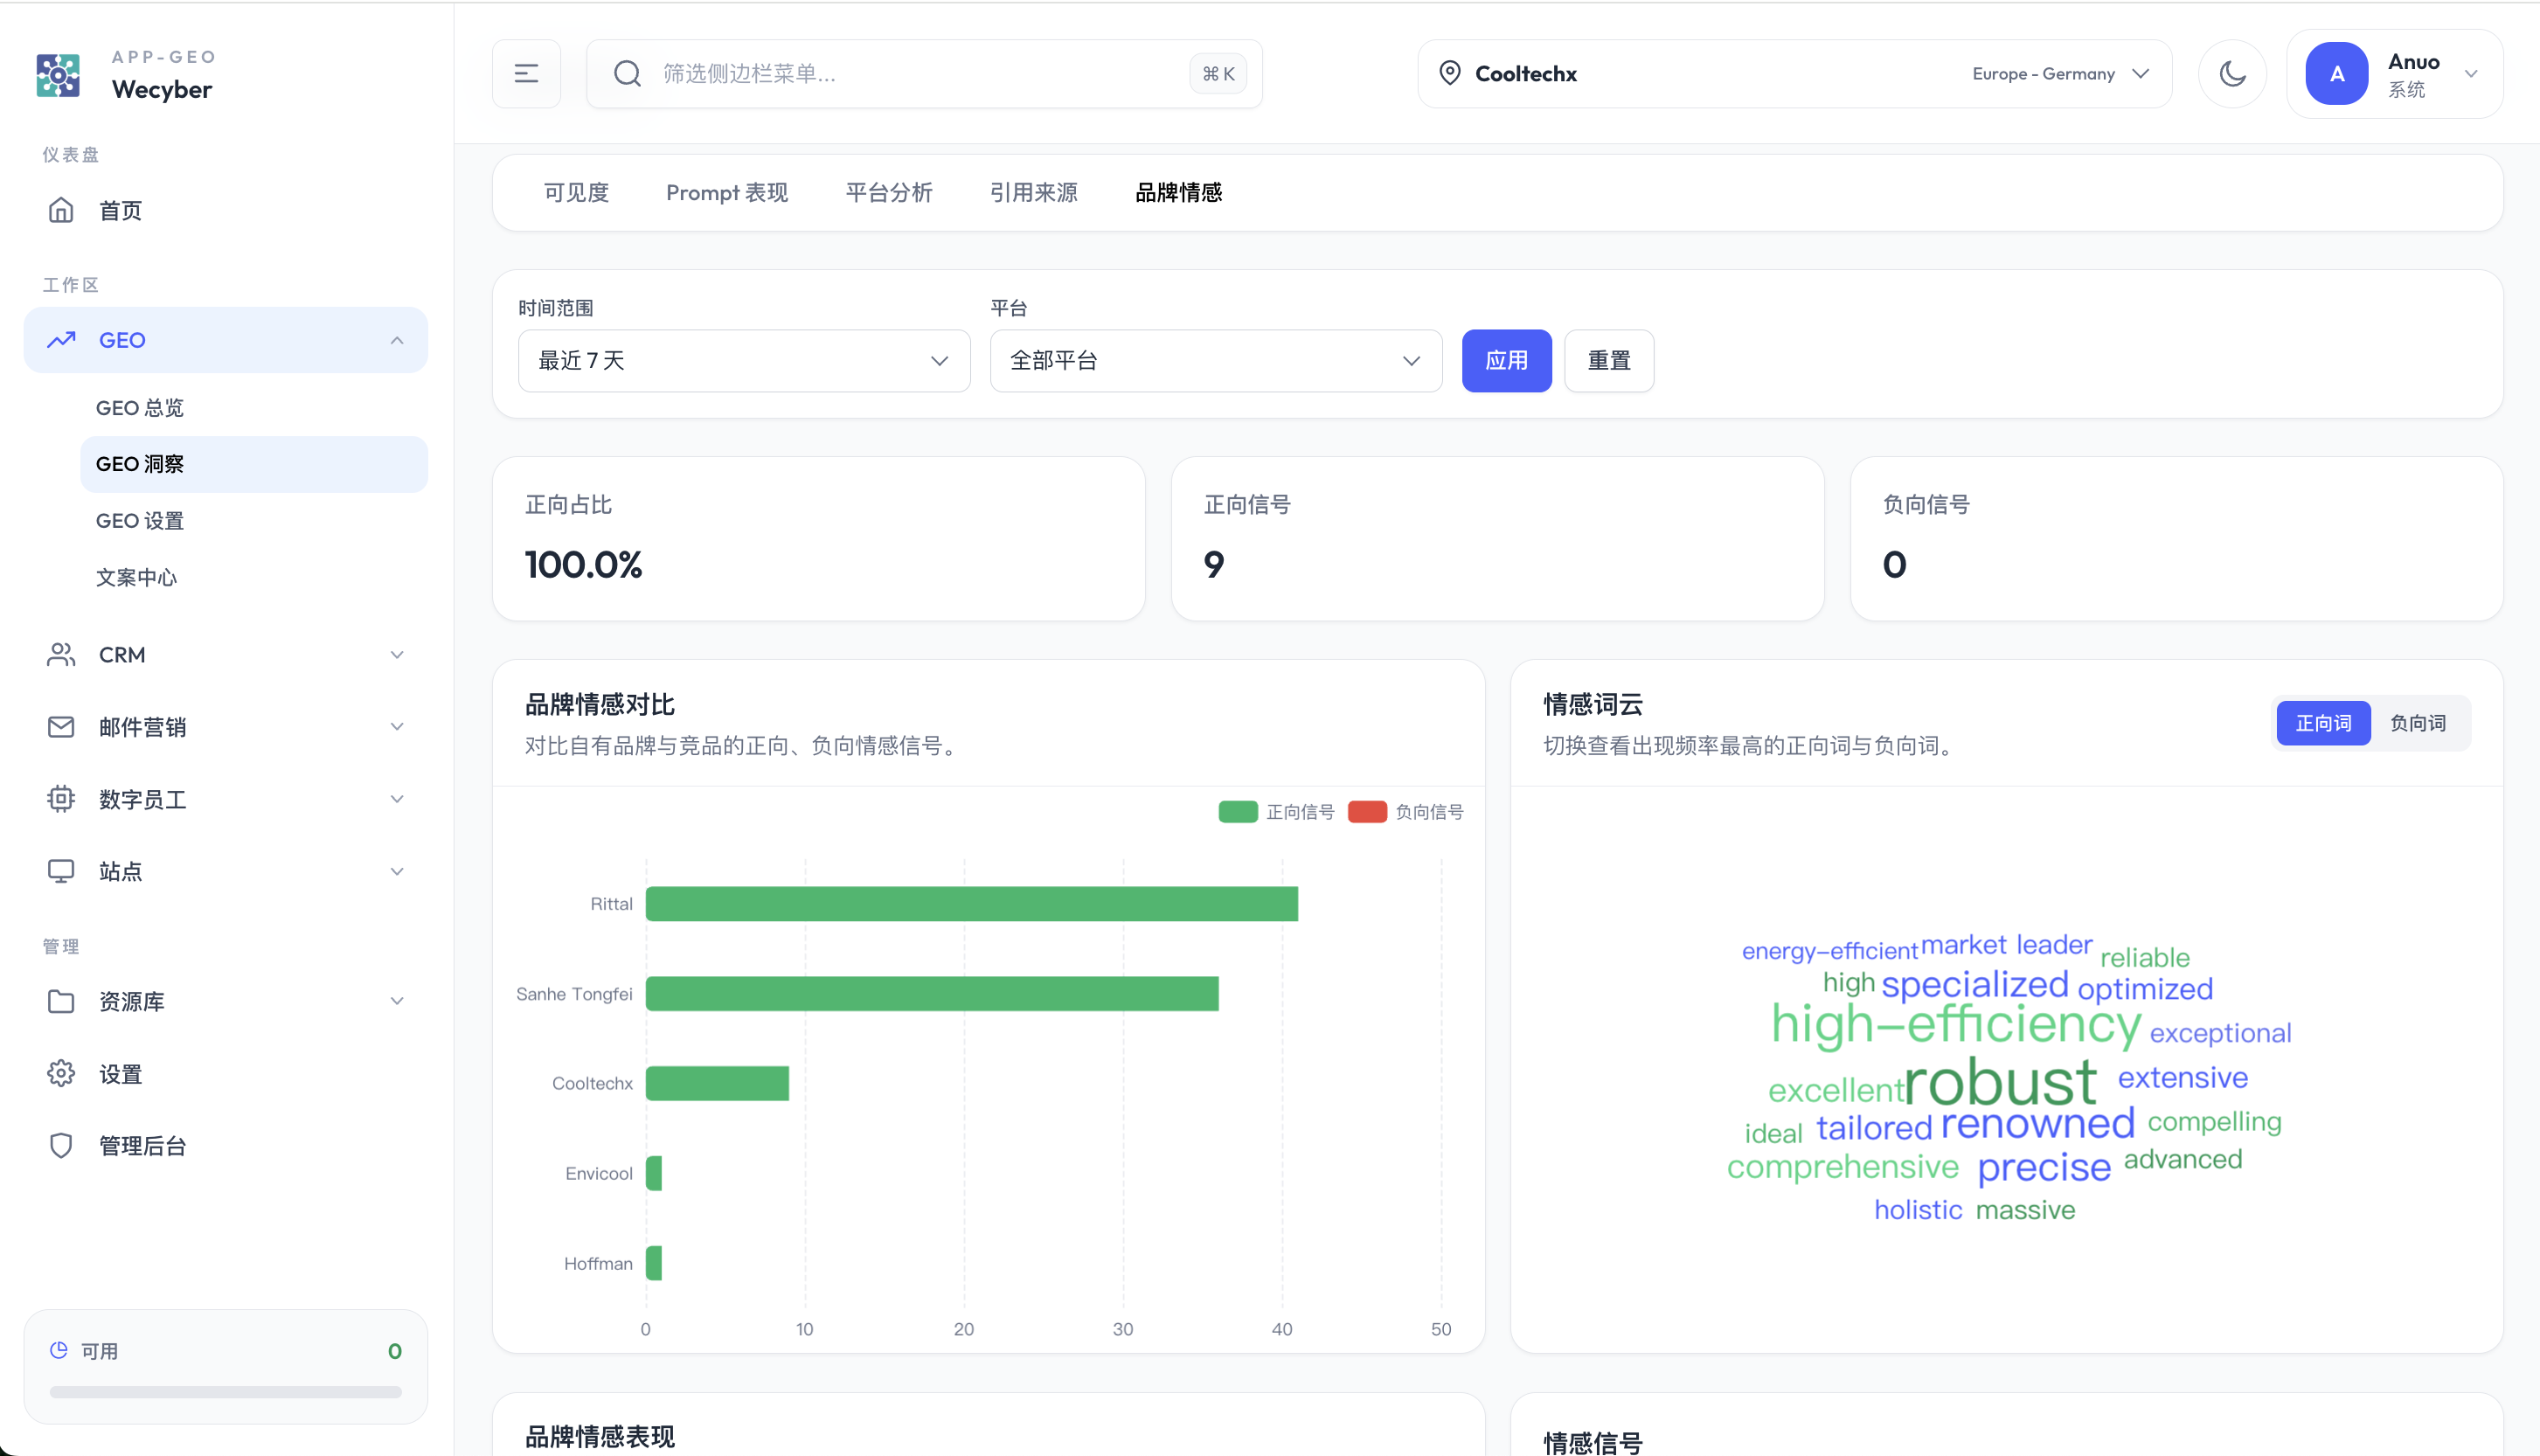
Task: Open the 全部平台 platform dropdown
Action: click(1215, 361)
